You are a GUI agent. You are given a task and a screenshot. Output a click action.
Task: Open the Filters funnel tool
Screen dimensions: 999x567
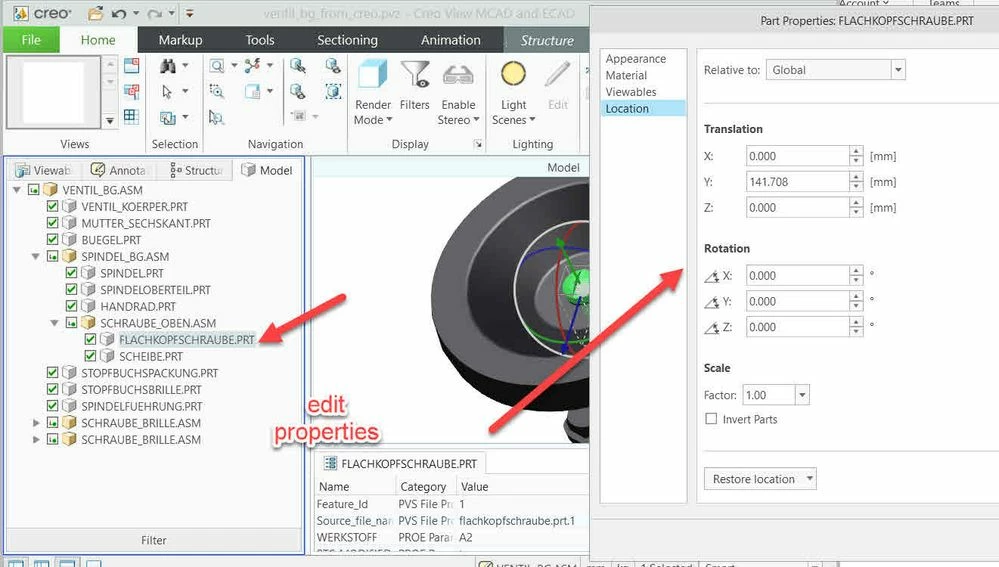[415, 74]
